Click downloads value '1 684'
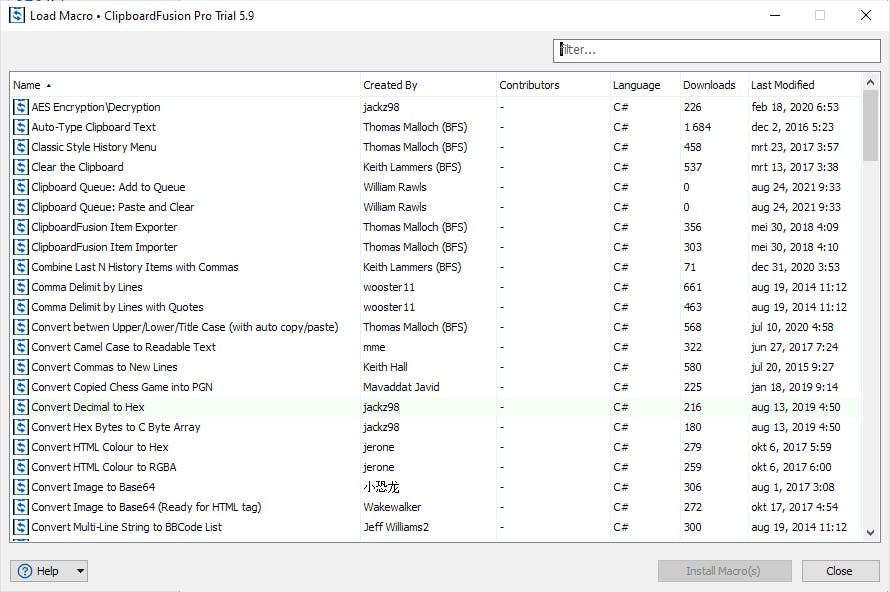Screen dimensions: 890x592 (x=698, y=127)
